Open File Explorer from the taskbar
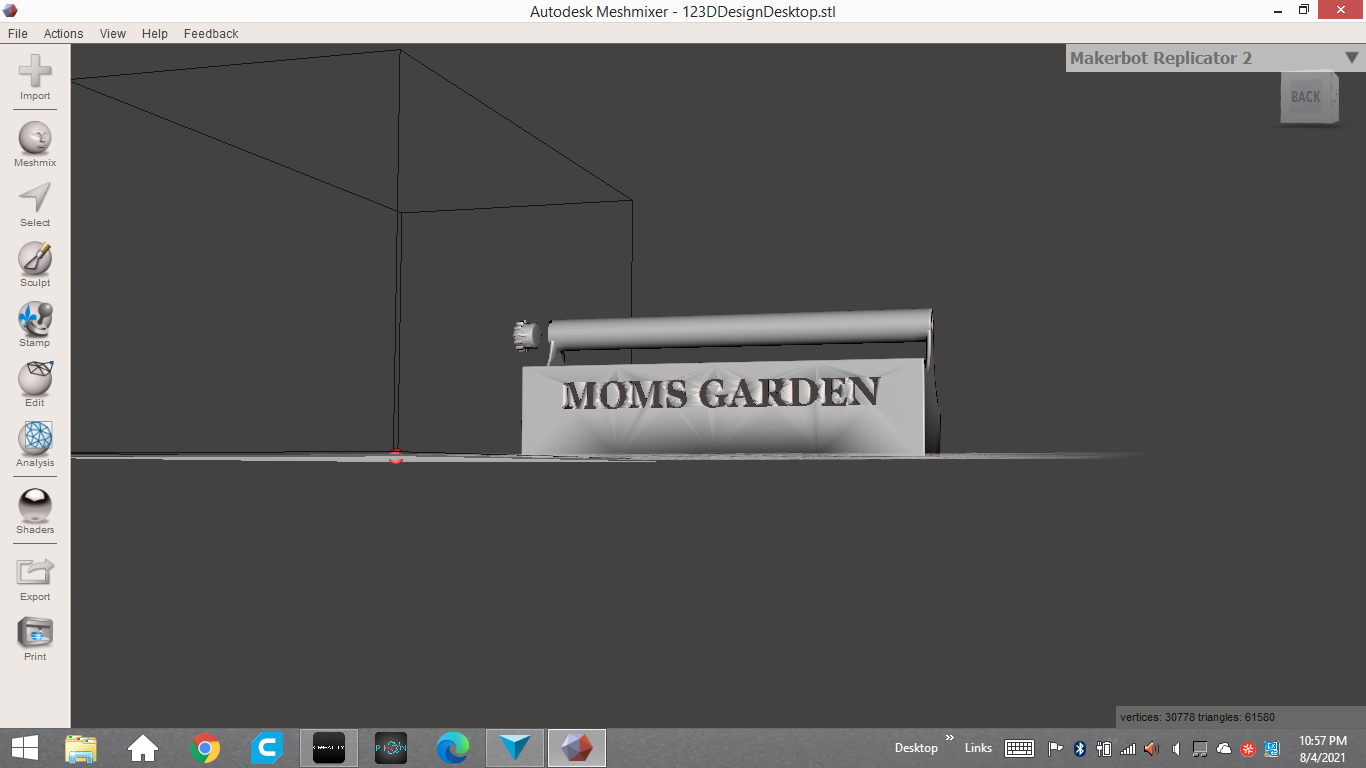 tap(81, 748)
